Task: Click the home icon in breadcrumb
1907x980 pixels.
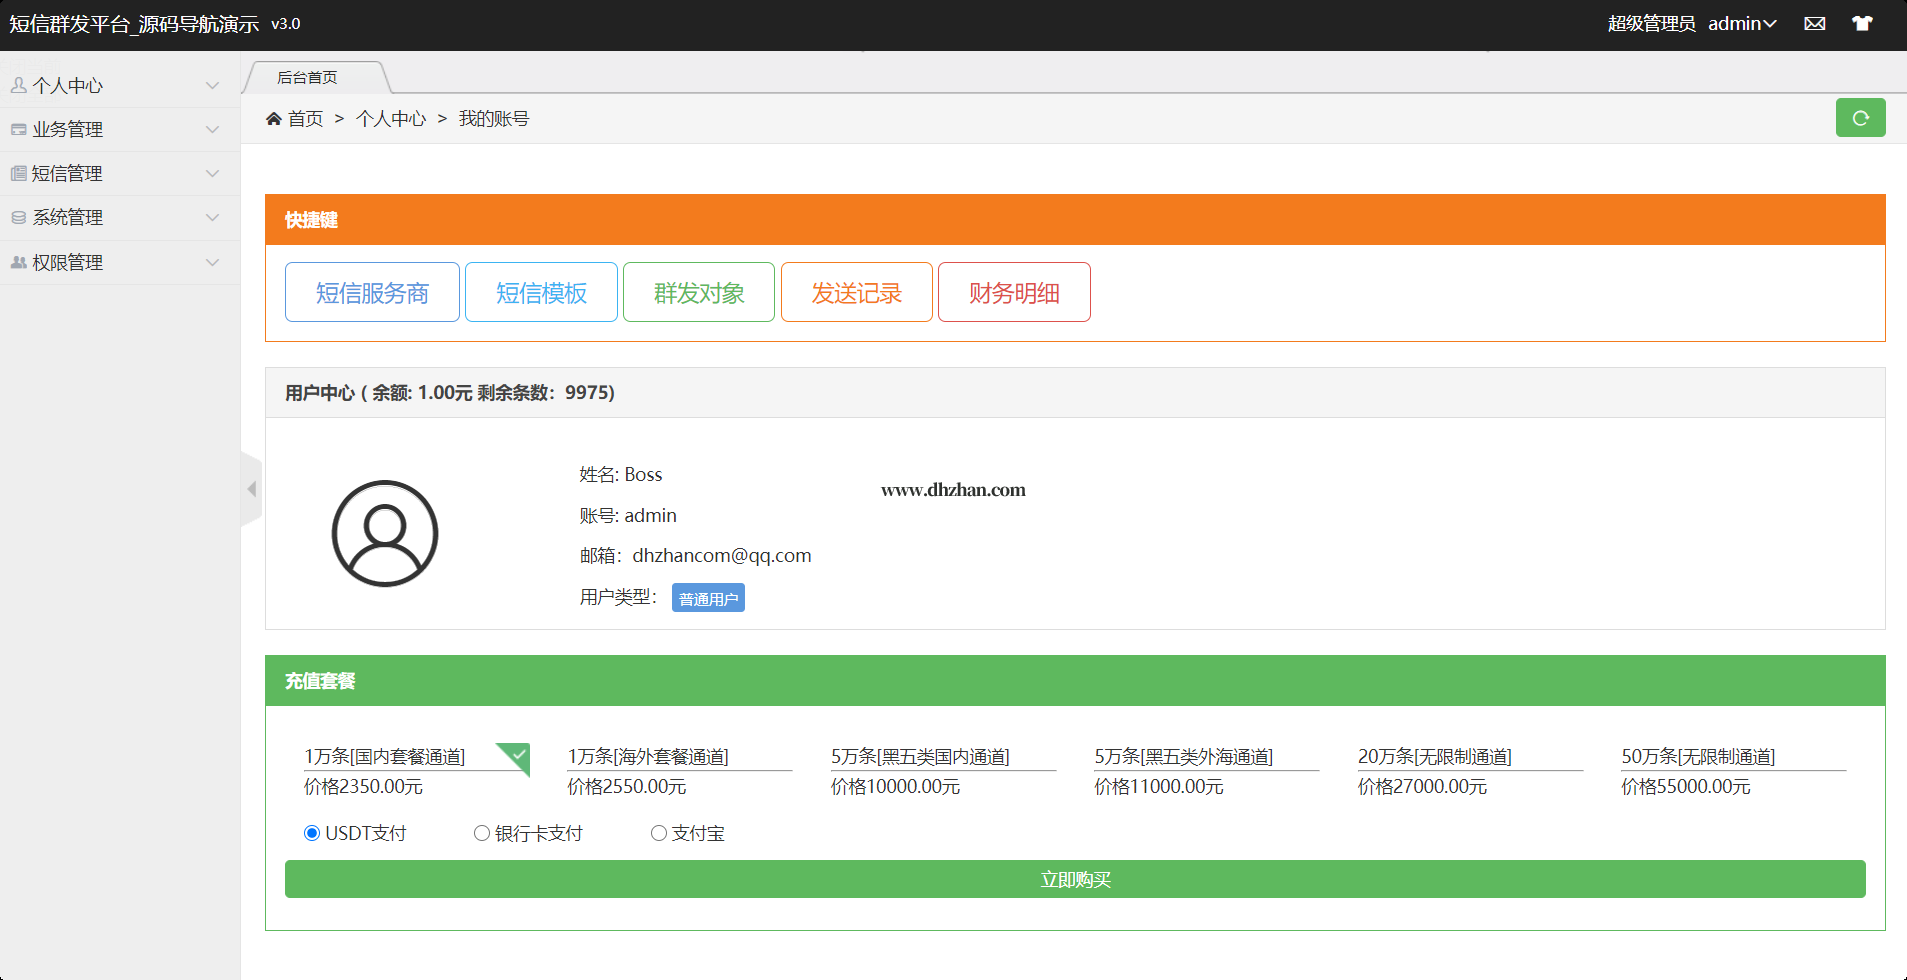Action: click(x=273, y=119)
